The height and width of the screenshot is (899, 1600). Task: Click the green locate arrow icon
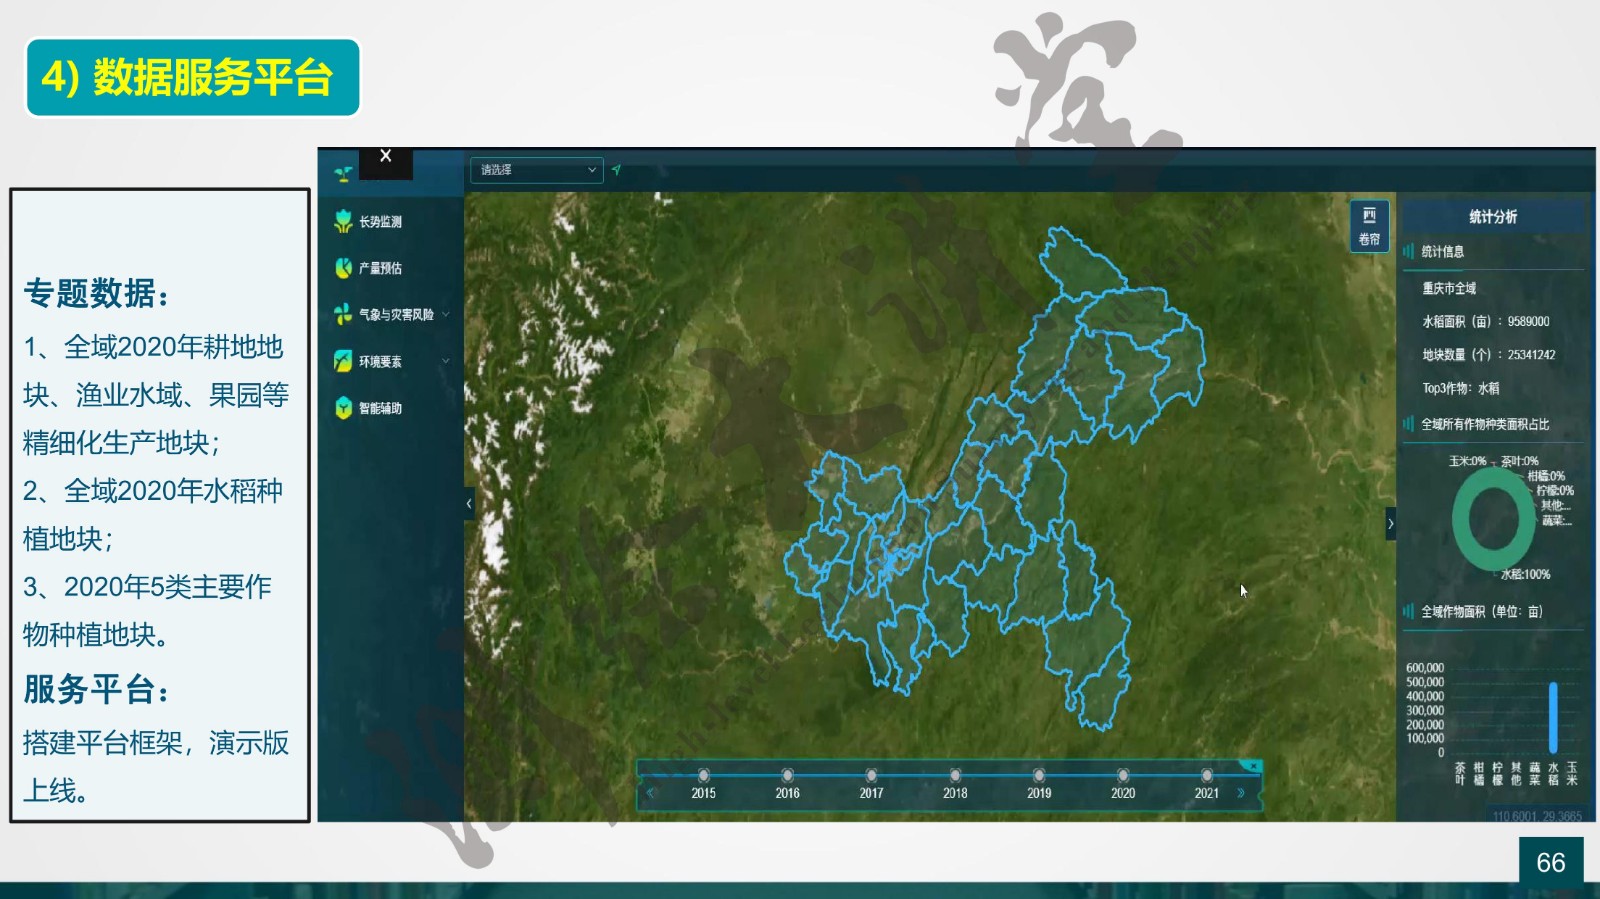(x=617, y=170)
